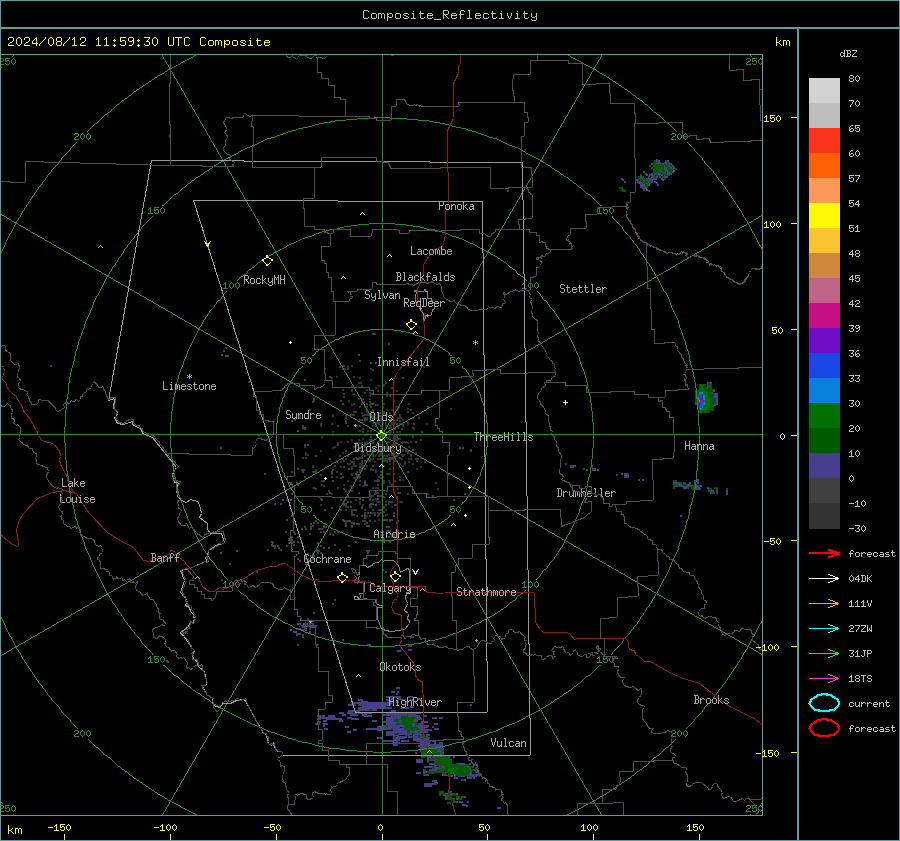
Task: Click the orange 111V arrow in the legend
Action: [824, 603]
